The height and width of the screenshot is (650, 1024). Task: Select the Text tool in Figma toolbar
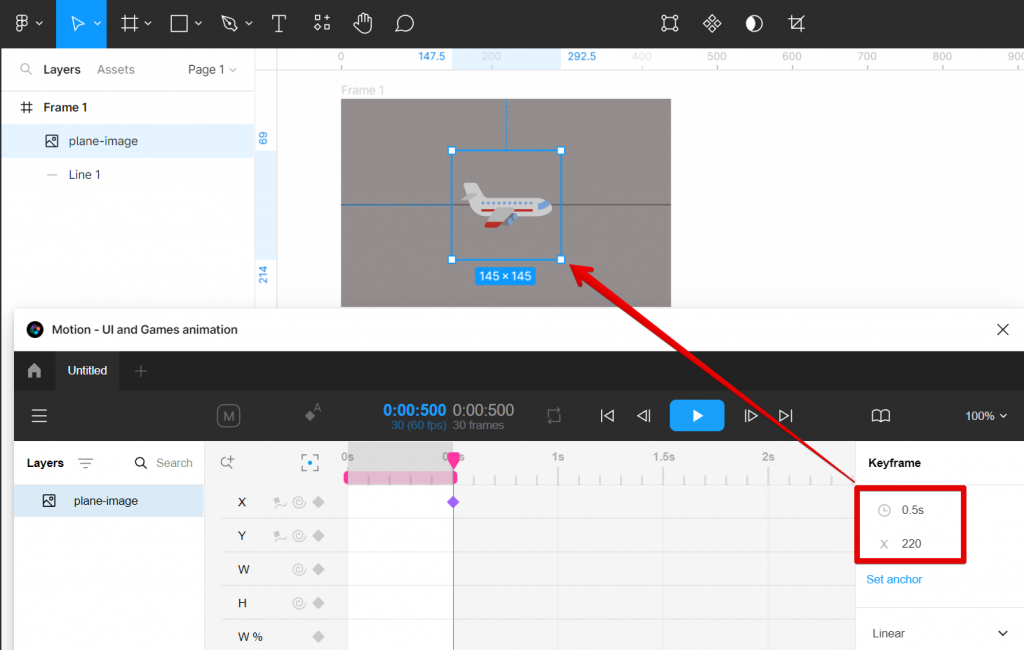[279, 23]
